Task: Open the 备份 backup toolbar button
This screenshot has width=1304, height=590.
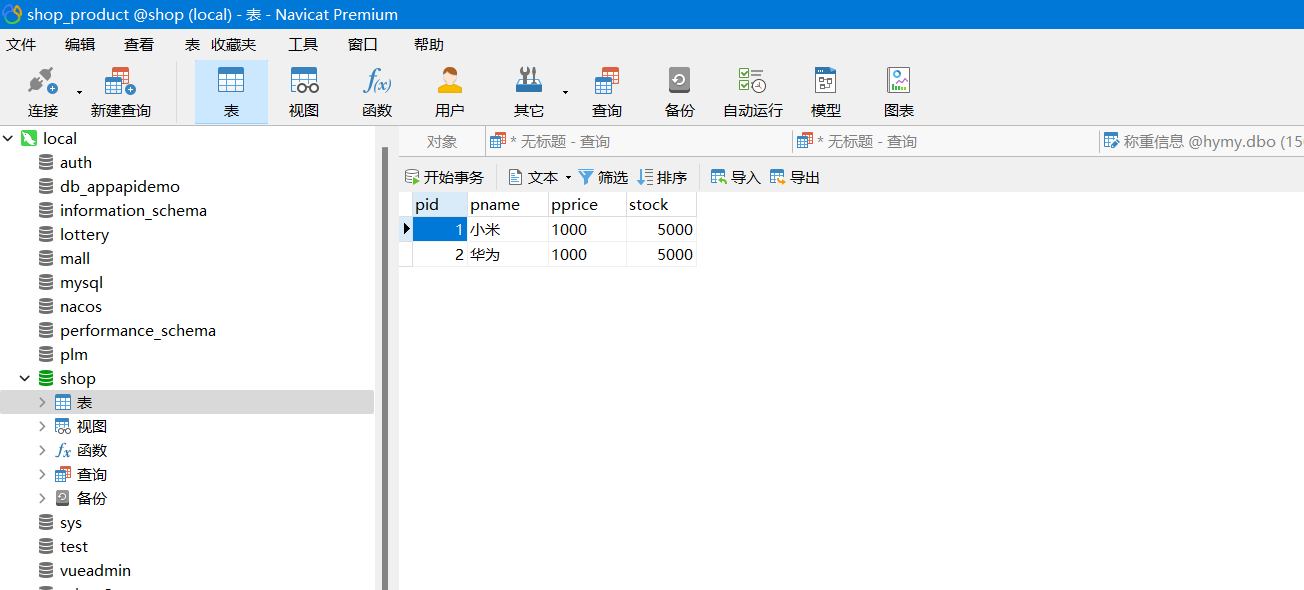Action: tap(680, 92)
